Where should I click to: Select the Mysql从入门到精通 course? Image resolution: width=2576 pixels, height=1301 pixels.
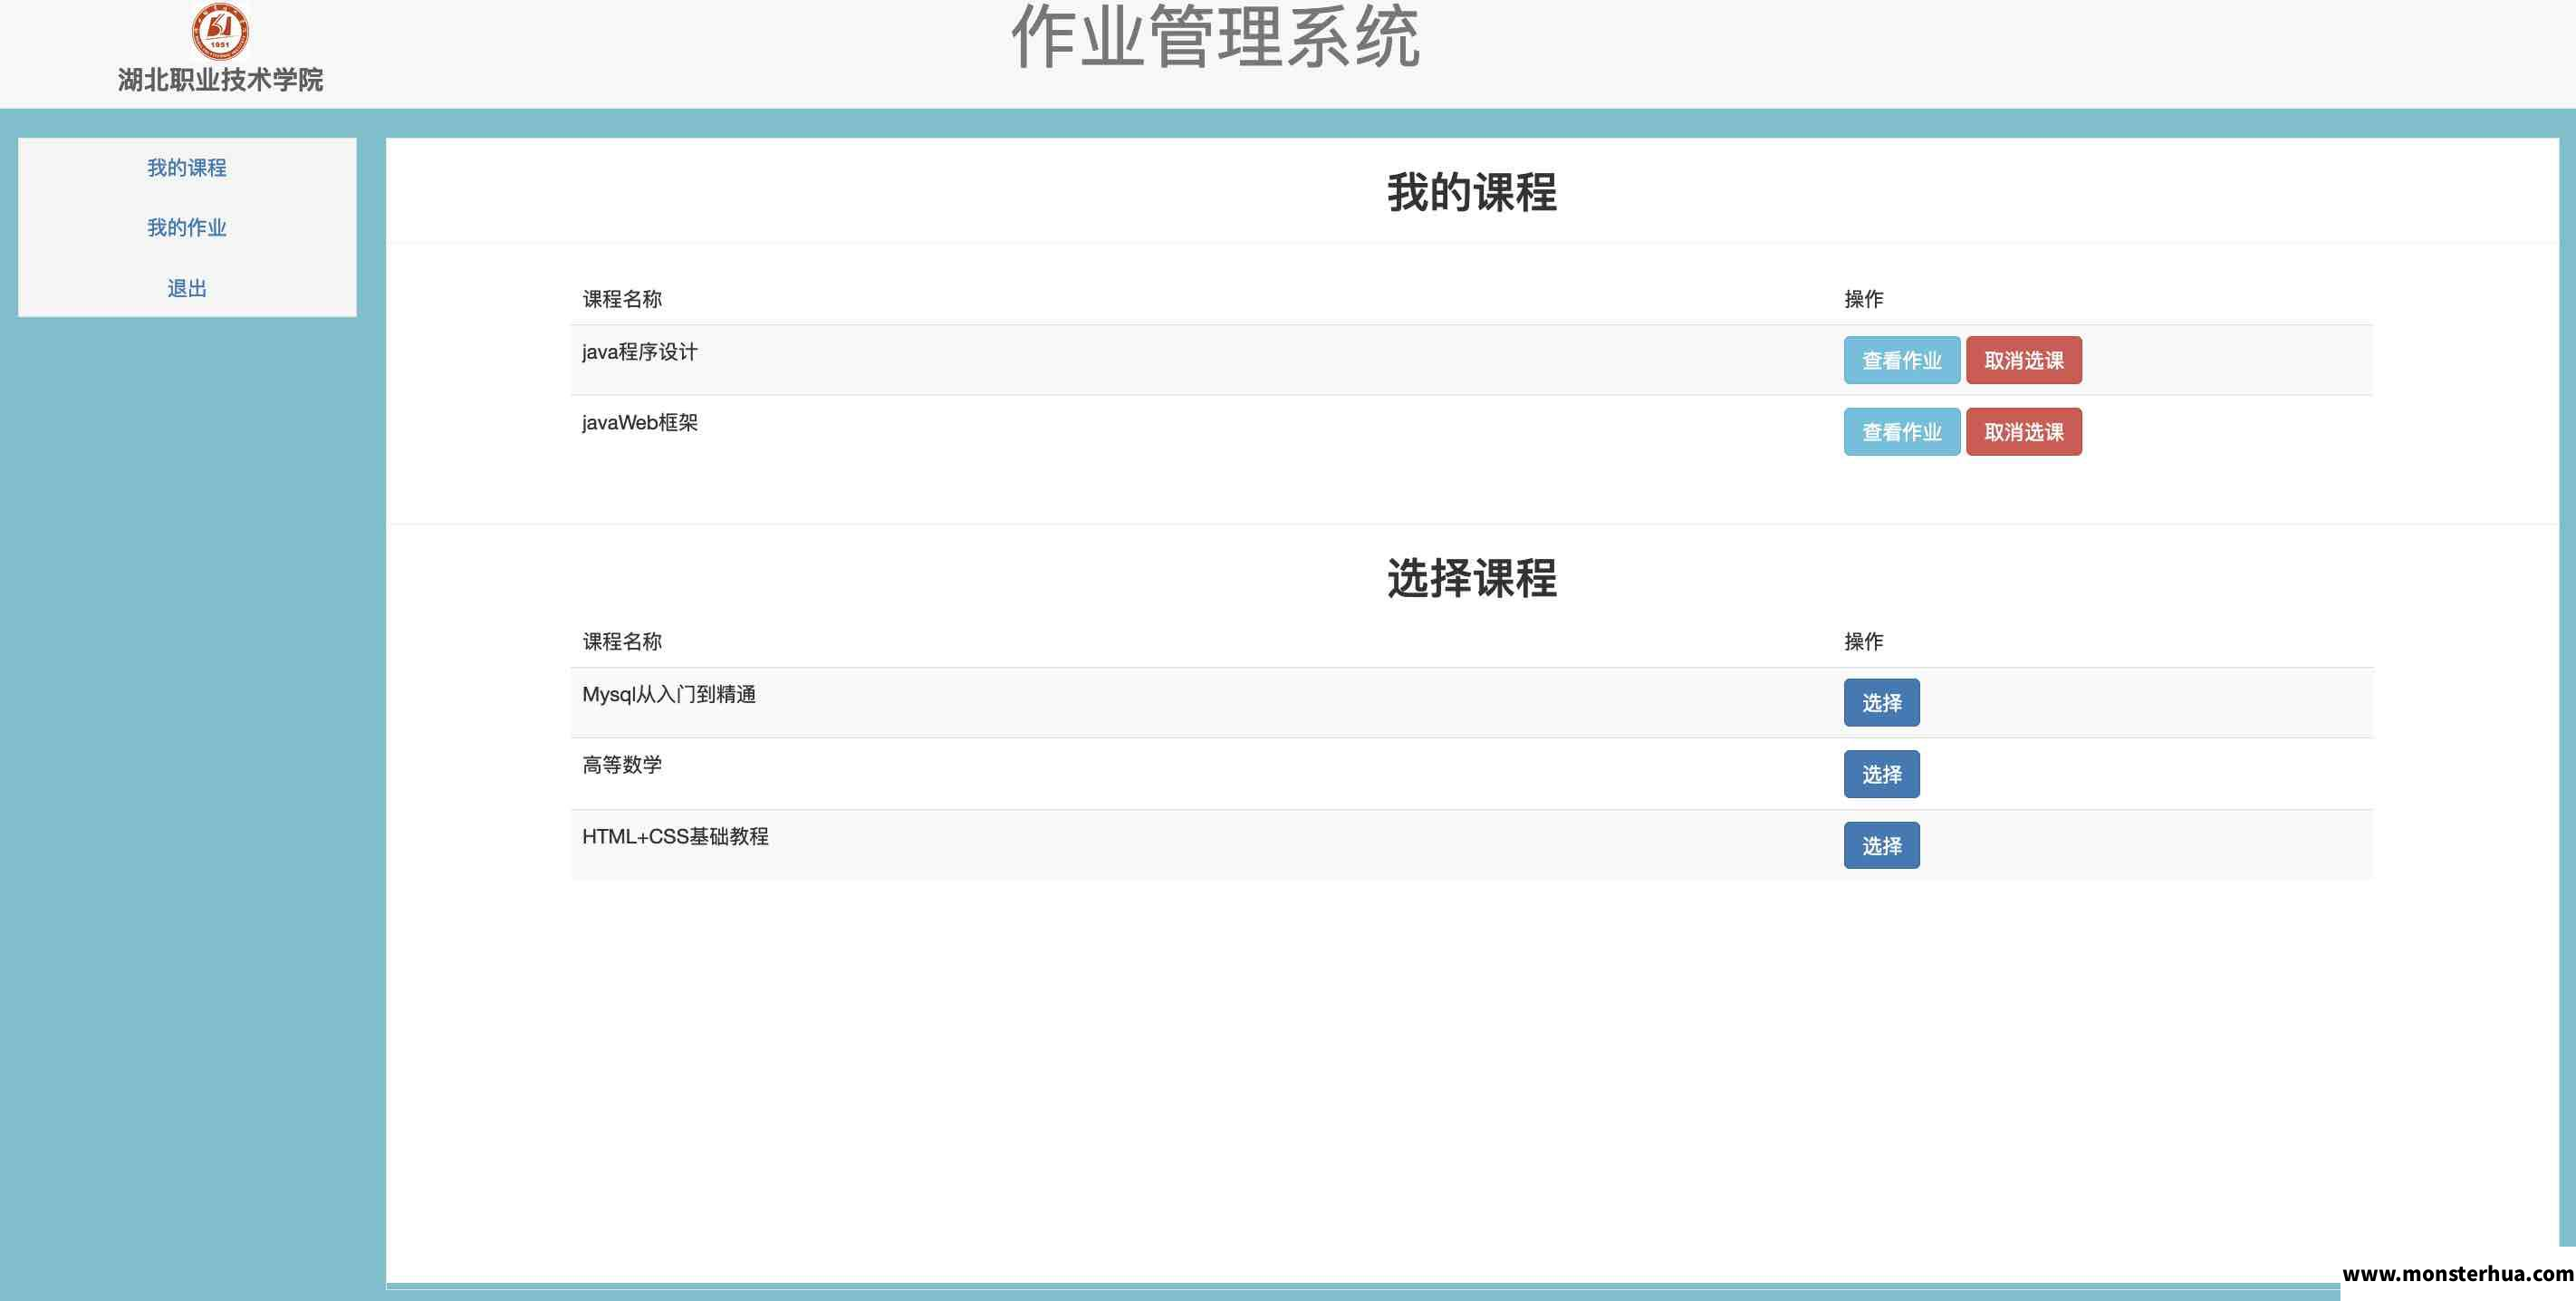(1881, 703)
